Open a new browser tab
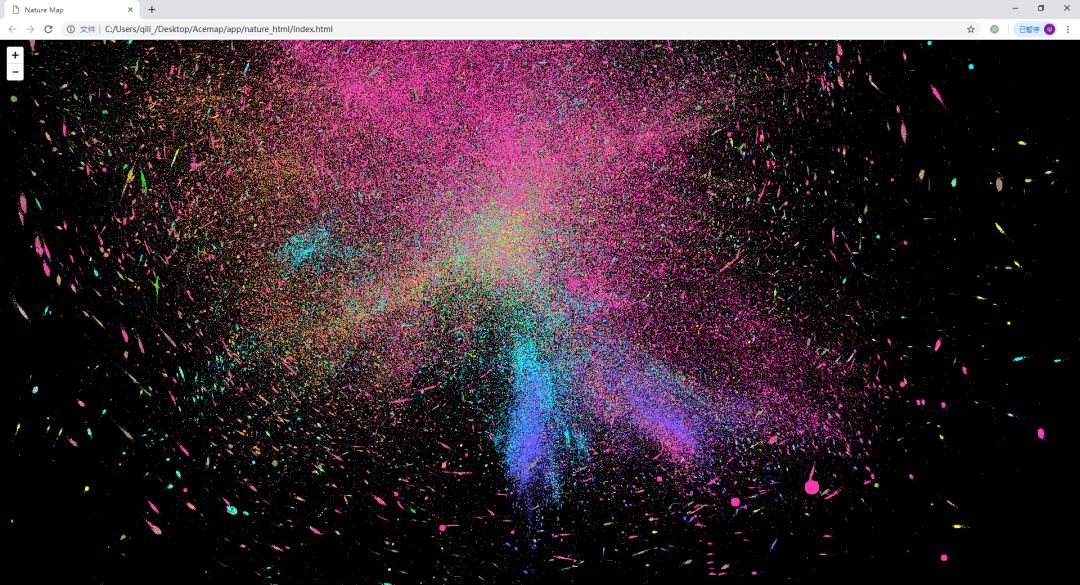The image size is (1080, 585). pos(152,10)
